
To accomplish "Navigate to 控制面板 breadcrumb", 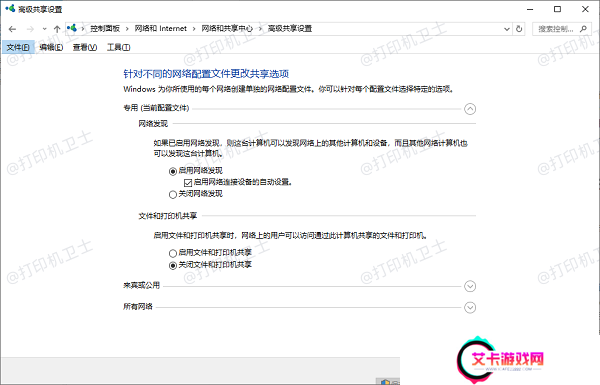I will pyautogui.click(x=105, y=29).
